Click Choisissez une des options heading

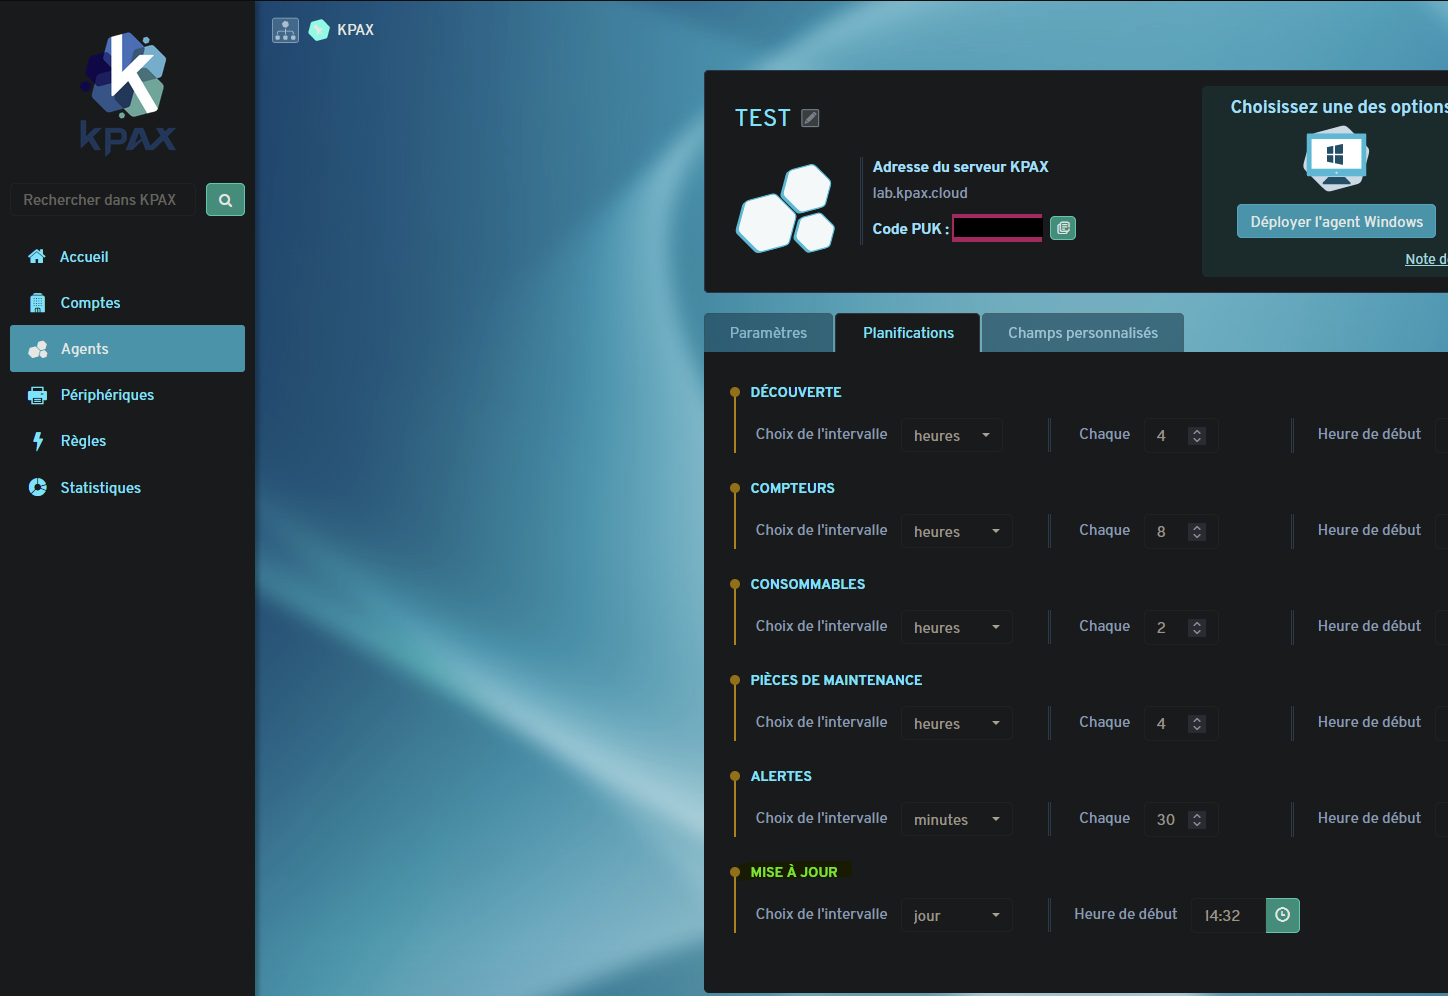pyautogui.click(x=1339, y=107)
